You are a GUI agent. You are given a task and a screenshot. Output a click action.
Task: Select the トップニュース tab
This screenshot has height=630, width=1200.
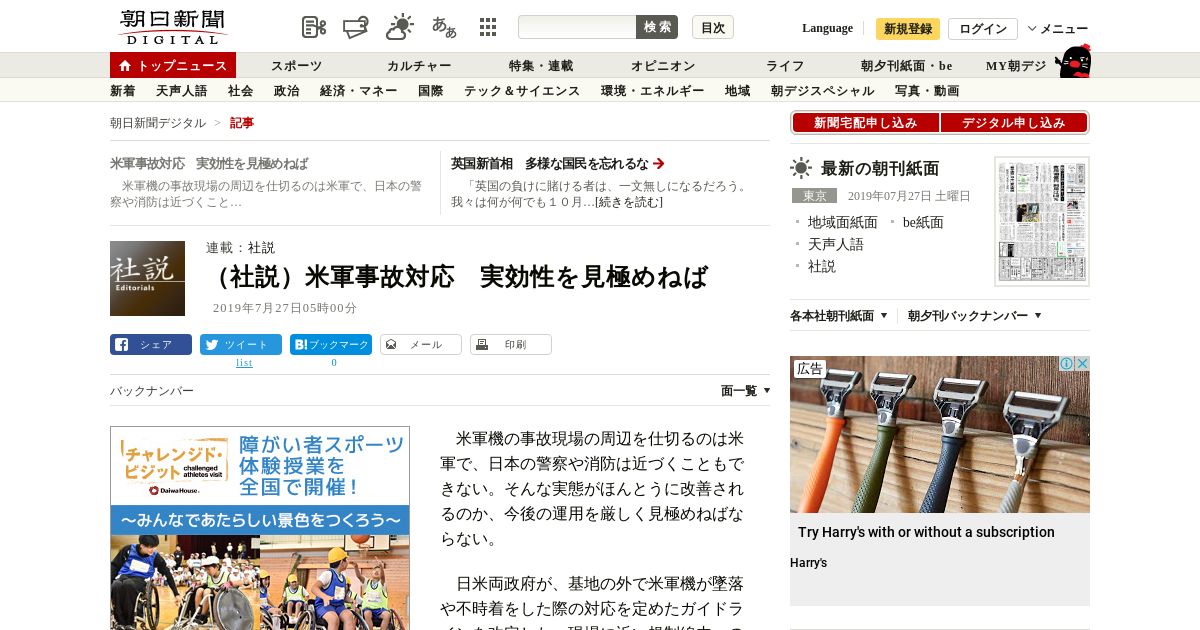pyautogui.click(x=173, y=65)
